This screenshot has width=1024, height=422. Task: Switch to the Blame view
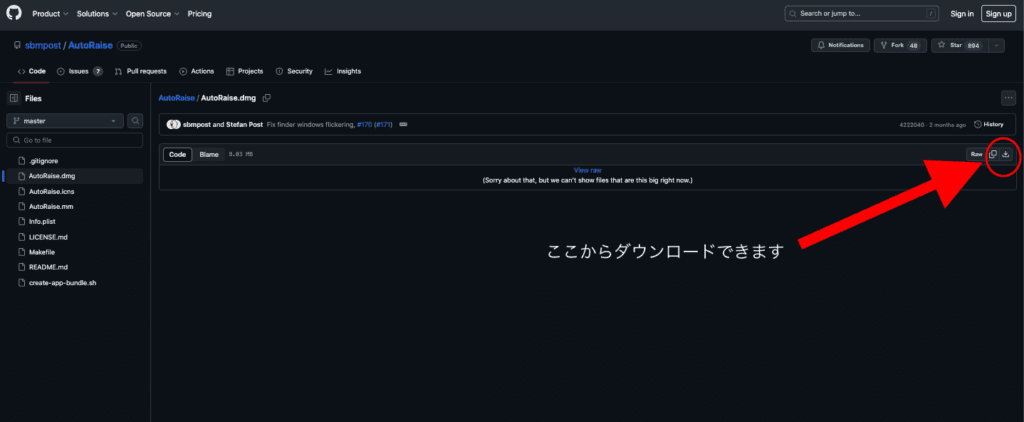pyautogui.click(x=209, y=154)
